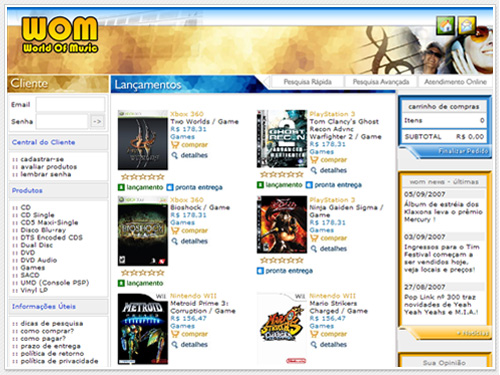Click cart icon for Ninja Gaiden Sigma
This screenshot has height=375, width=500.
click(x=314, y=238)
